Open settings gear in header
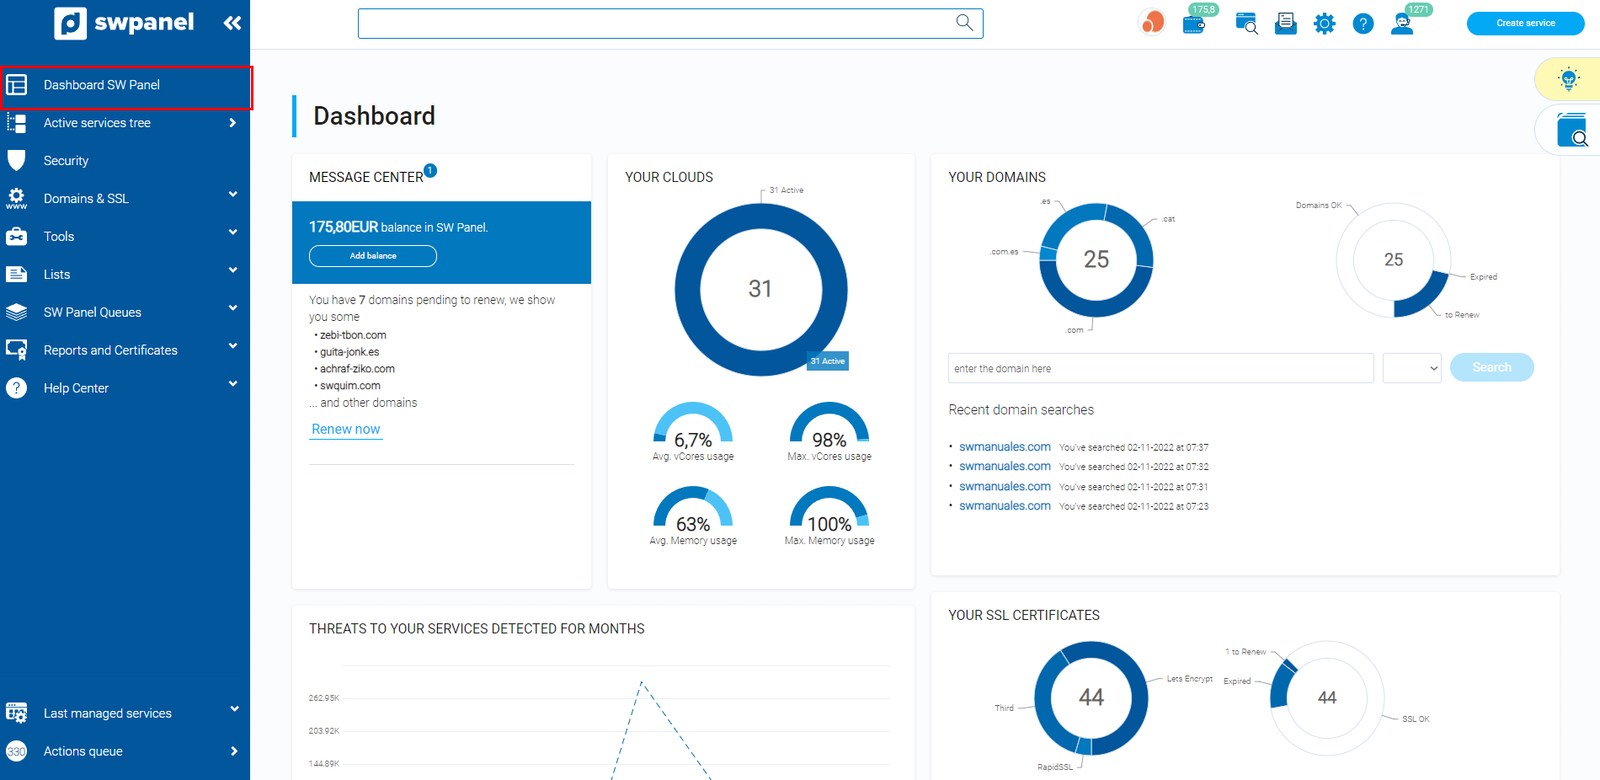 (x=1324, y=24)
